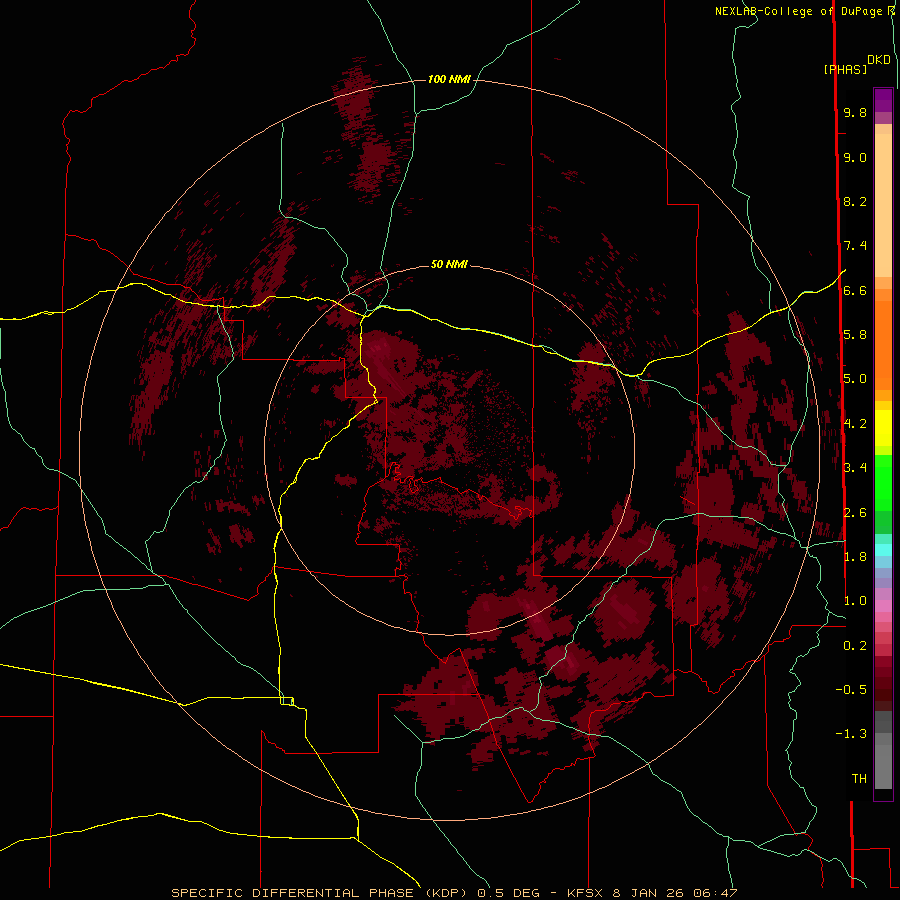Click the KFSX station identifier in the caption

(x=585, y=893)
